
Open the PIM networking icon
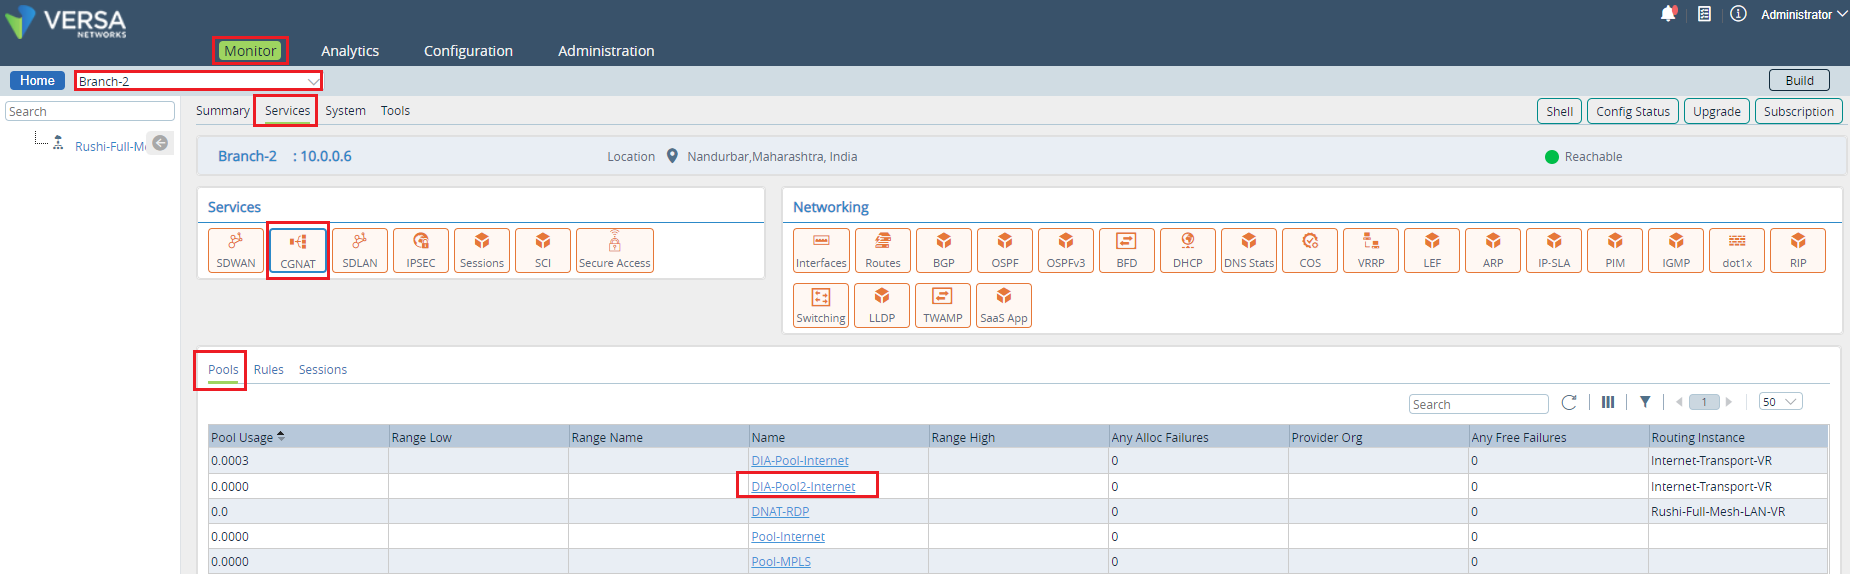(x=1615, y=250)
